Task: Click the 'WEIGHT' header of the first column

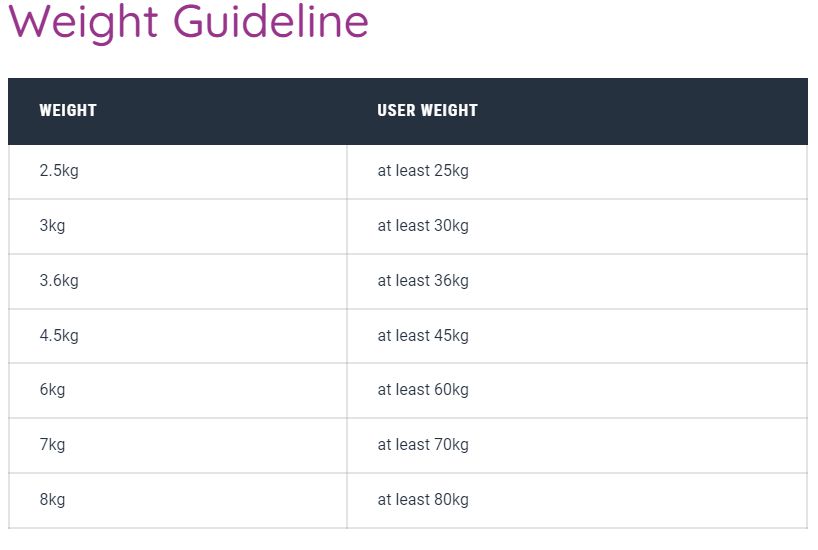Action: (x=68, y=111)
